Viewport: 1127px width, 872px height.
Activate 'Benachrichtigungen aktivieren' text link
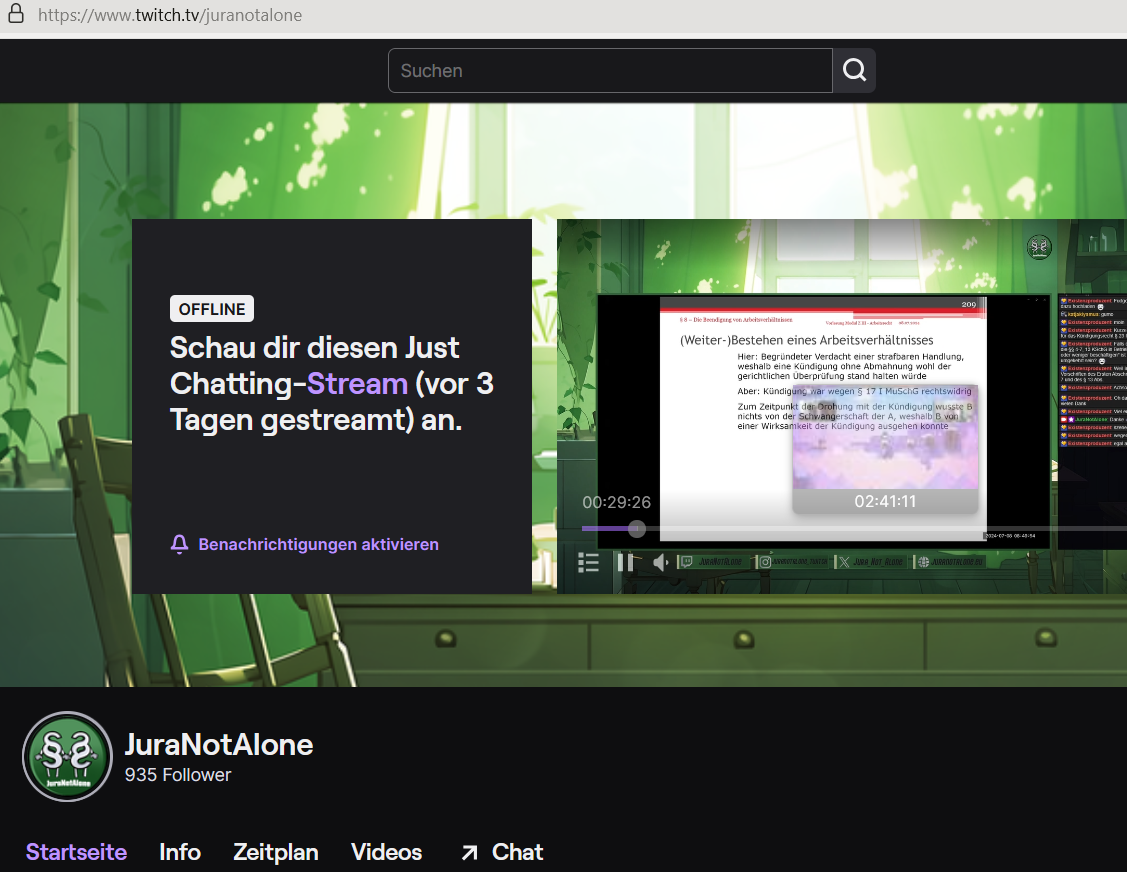(x=318, y=544)
